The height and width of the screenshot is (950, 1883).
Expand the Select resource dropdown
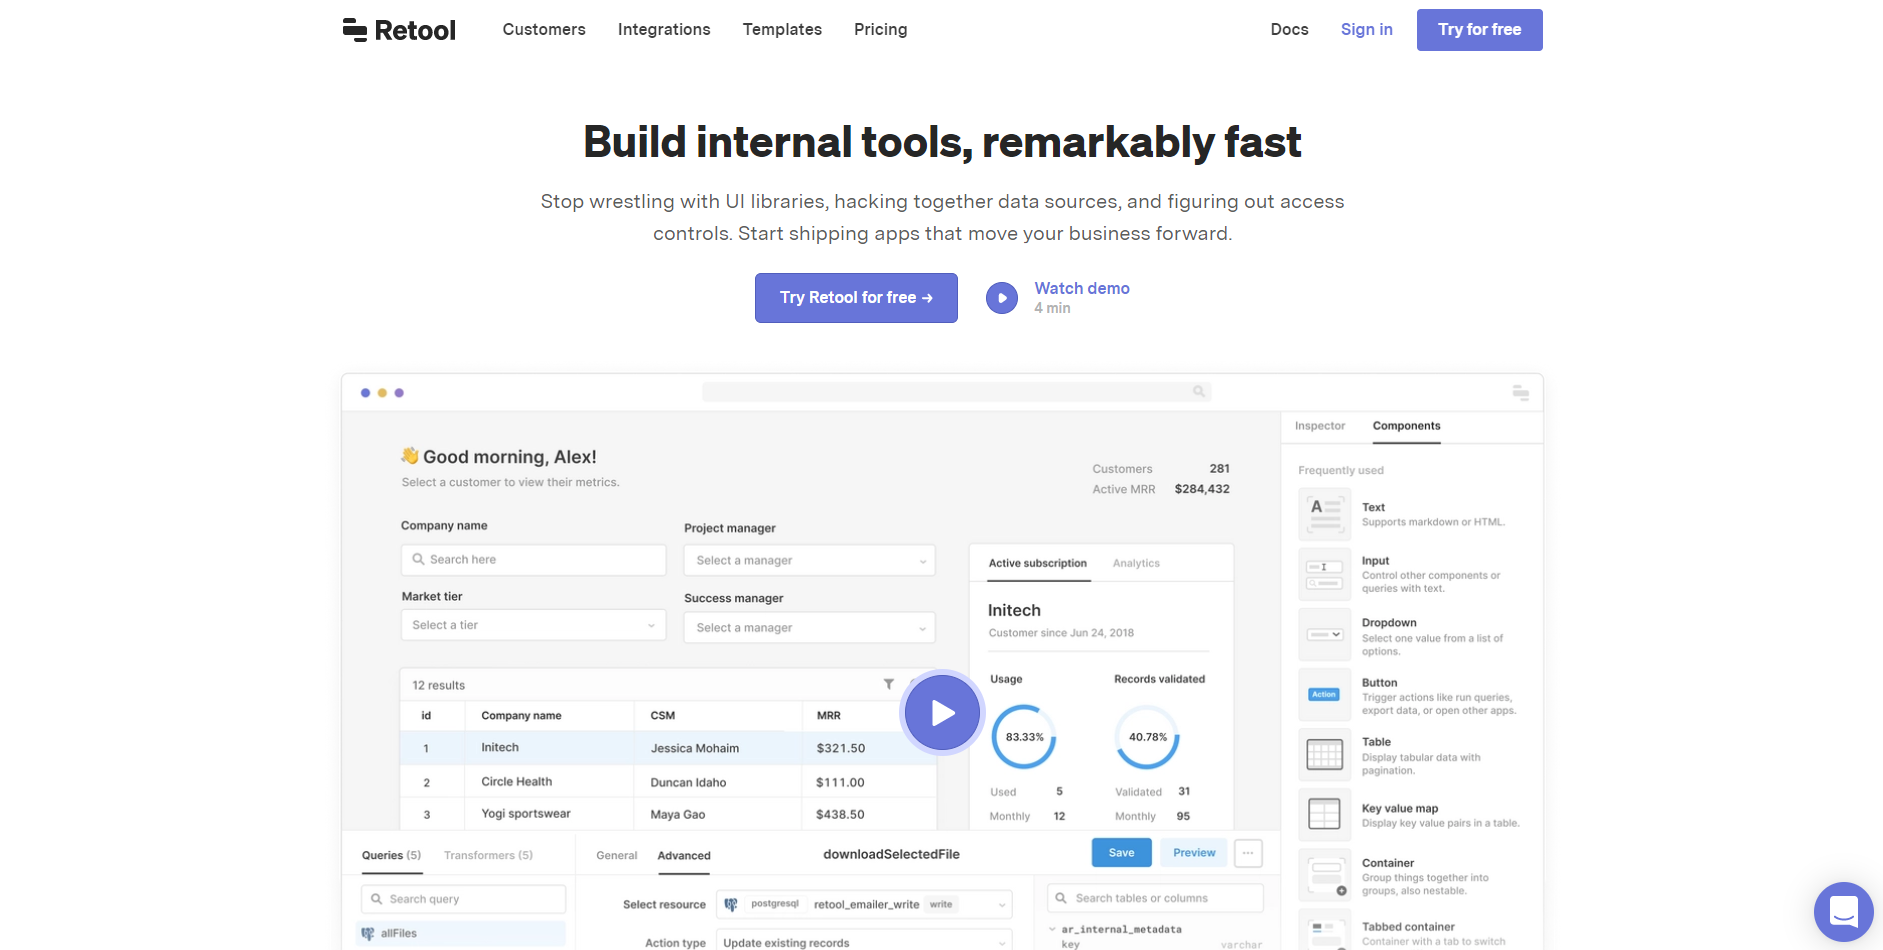pyautogui.click(x=864, y=904)
